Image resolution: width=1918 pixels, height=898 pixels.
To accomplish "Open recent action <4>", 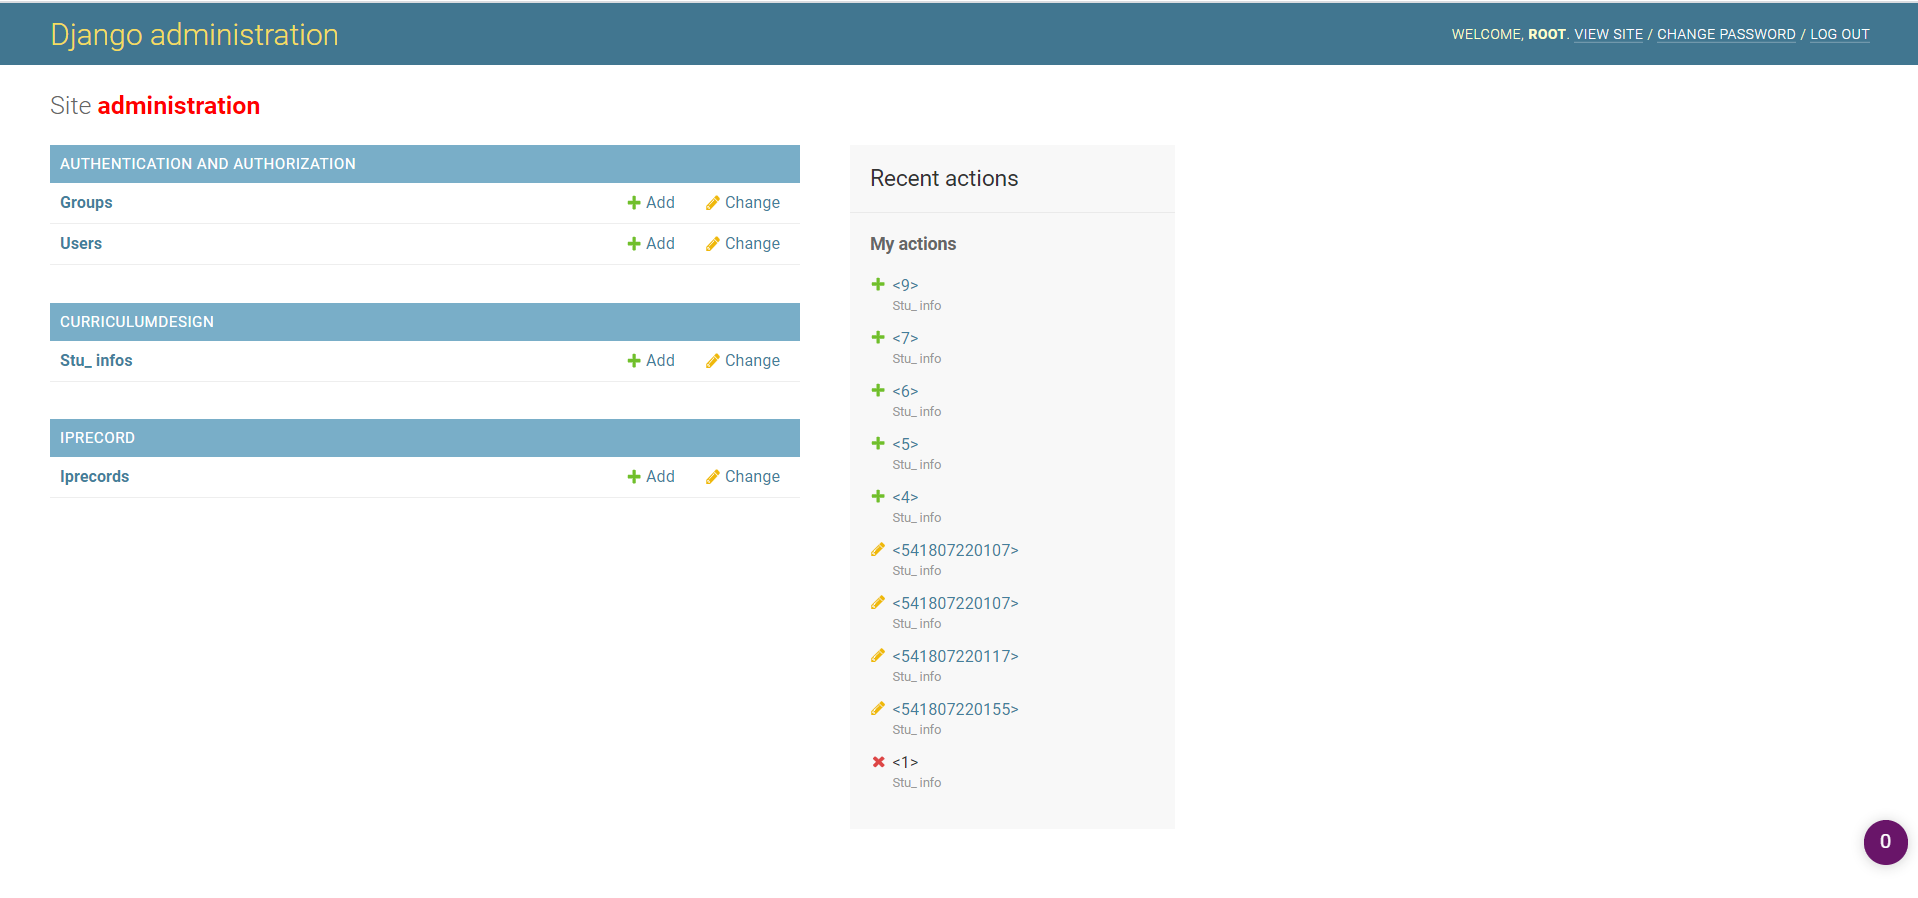I will pyautogui.click(x=905, y=497).
